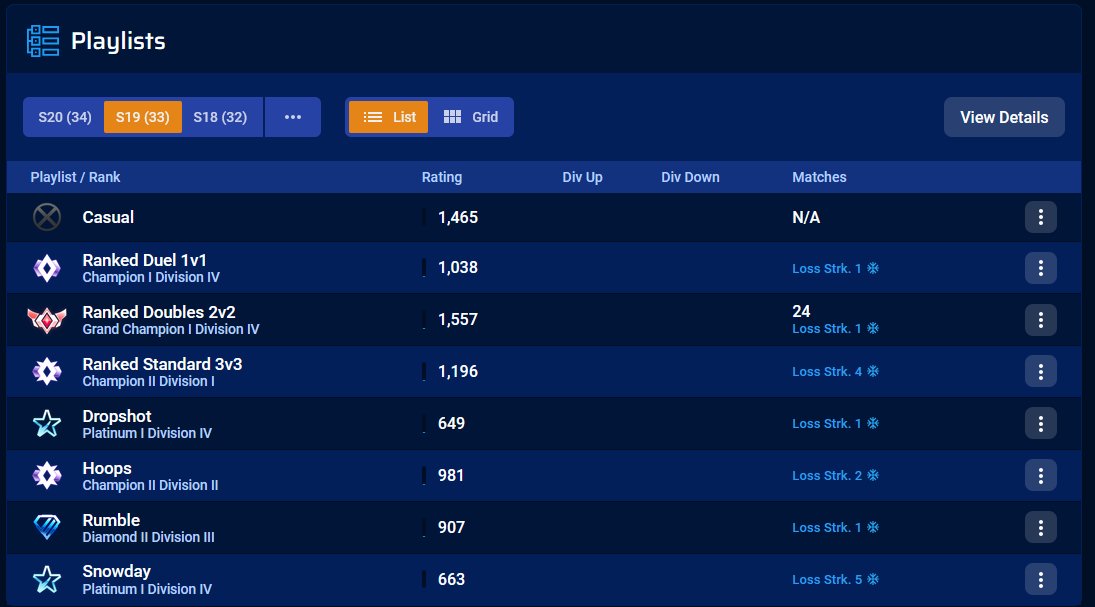Image resolution: width=1095 pixels, height=607 pixels.
Task: Click the Snowday playlist name
Action: click(x=117, y=571)
